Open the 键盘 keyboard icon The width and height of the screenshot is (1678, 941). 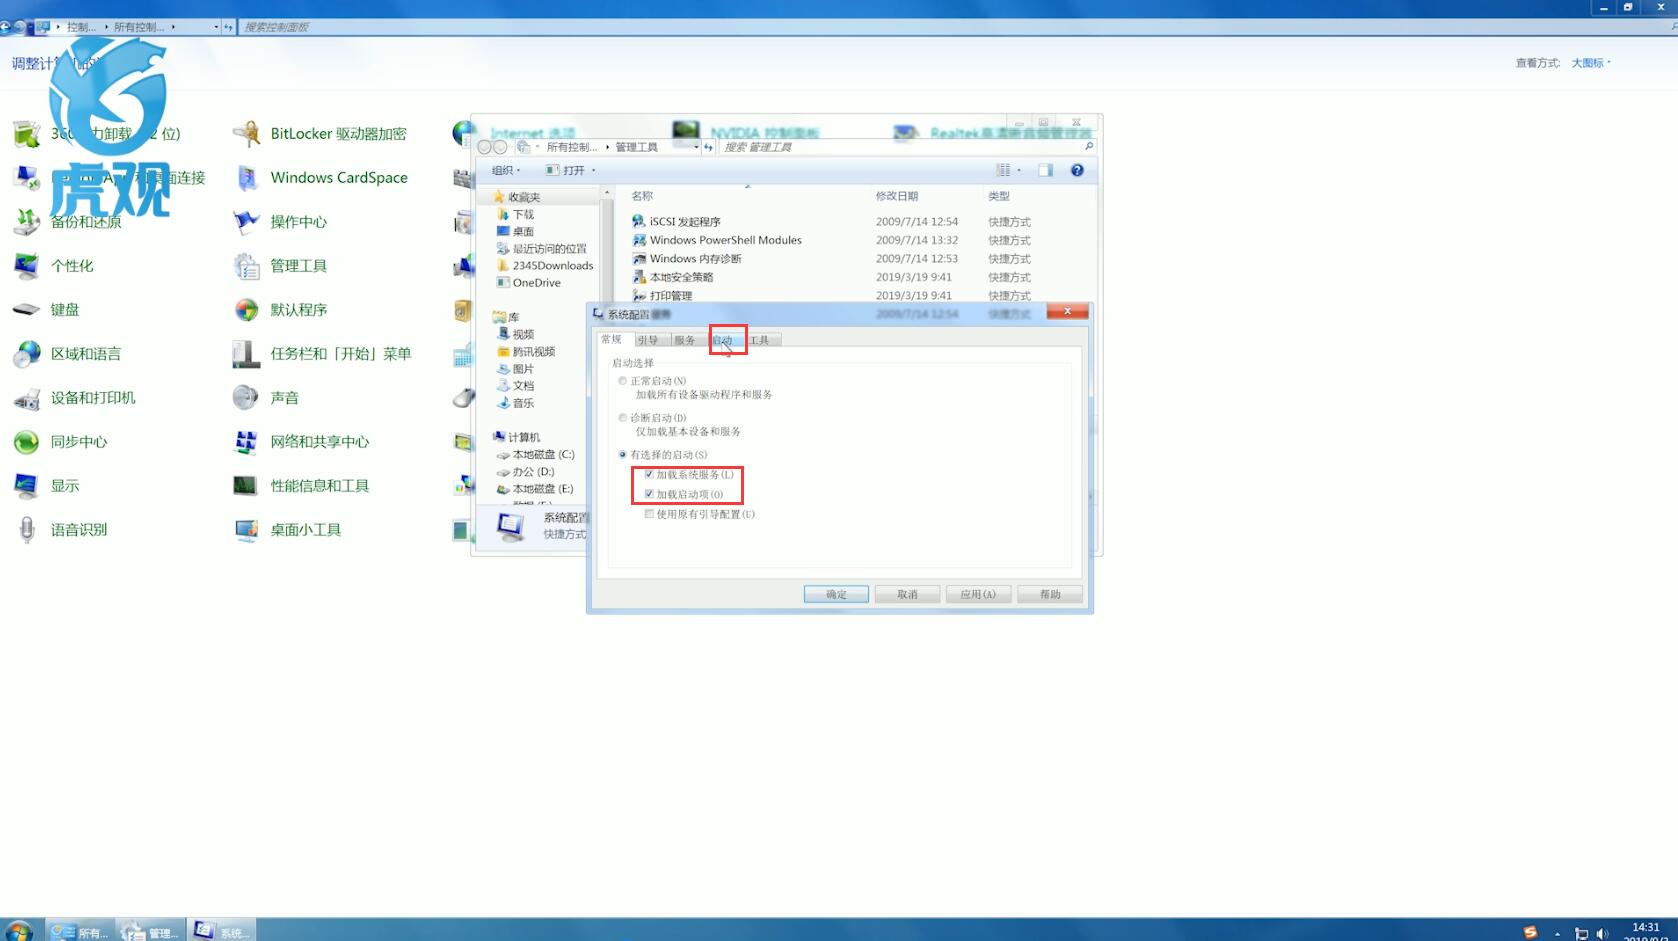coord(27,310)
